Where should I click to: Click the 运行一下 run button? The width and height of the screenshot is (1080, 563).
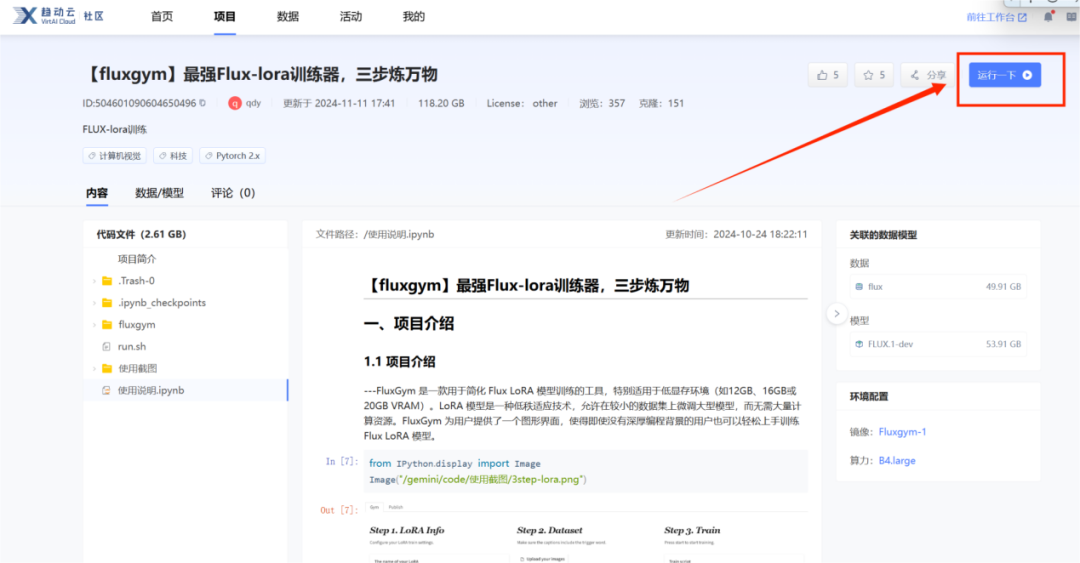(1004, 75)
